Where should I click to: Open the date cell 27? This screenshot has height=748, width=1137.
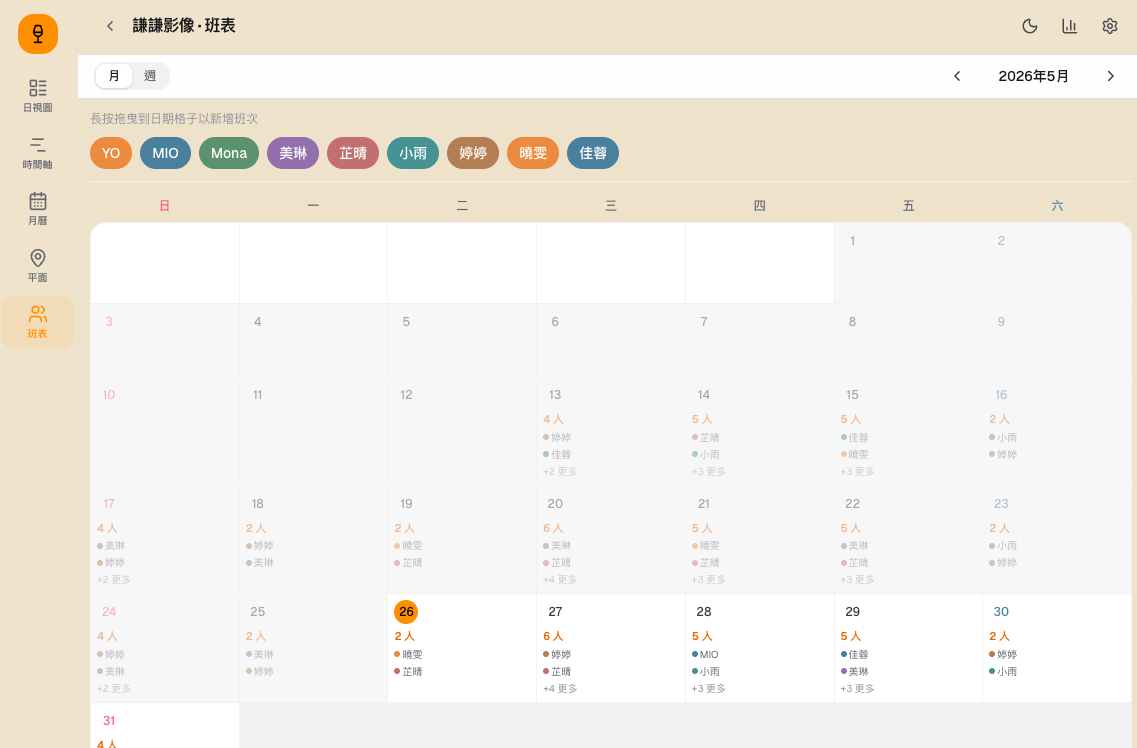point(611,648)
